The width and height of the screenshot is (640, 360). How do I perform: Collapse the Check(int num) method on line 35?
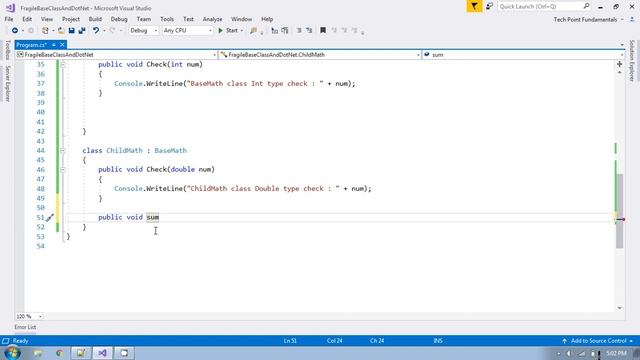[x=63, y=64]
